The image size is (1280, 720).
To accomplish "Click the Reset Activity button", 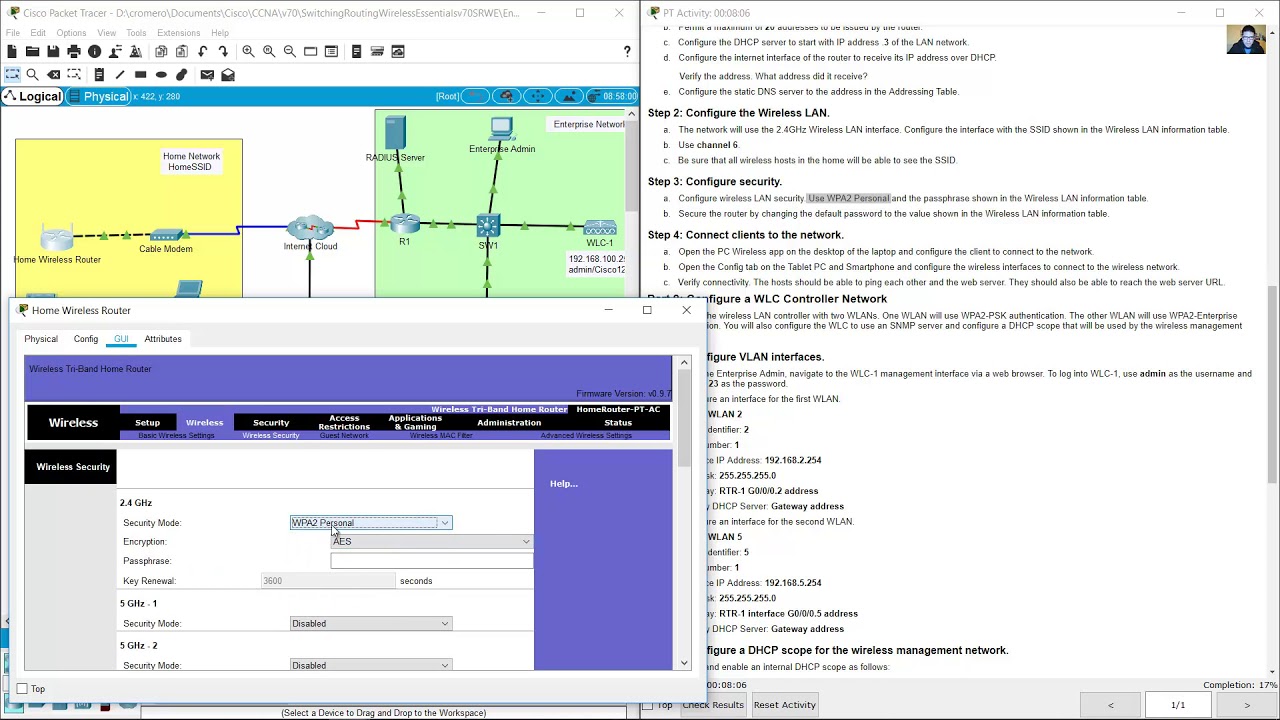I will (785, 705).
